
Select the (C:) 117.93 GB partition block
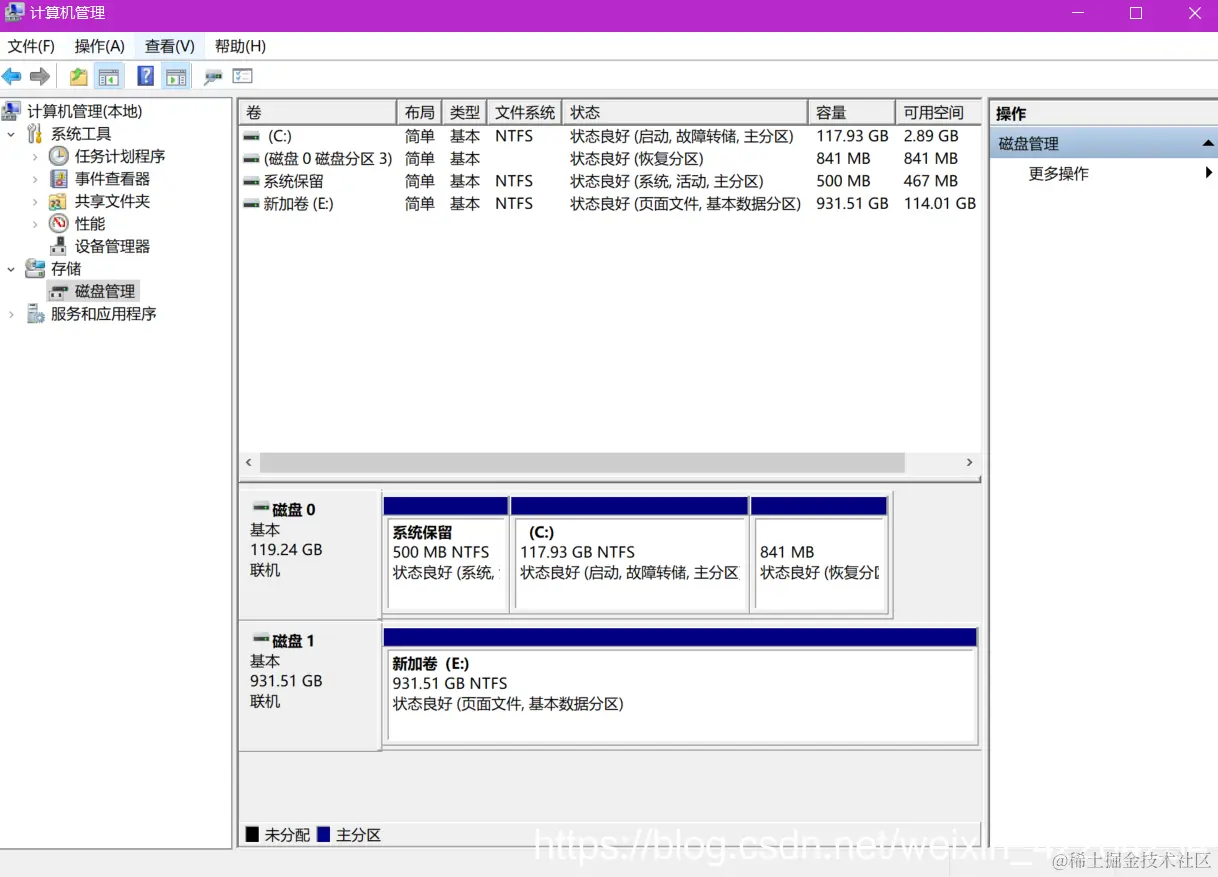click(629, 555)
